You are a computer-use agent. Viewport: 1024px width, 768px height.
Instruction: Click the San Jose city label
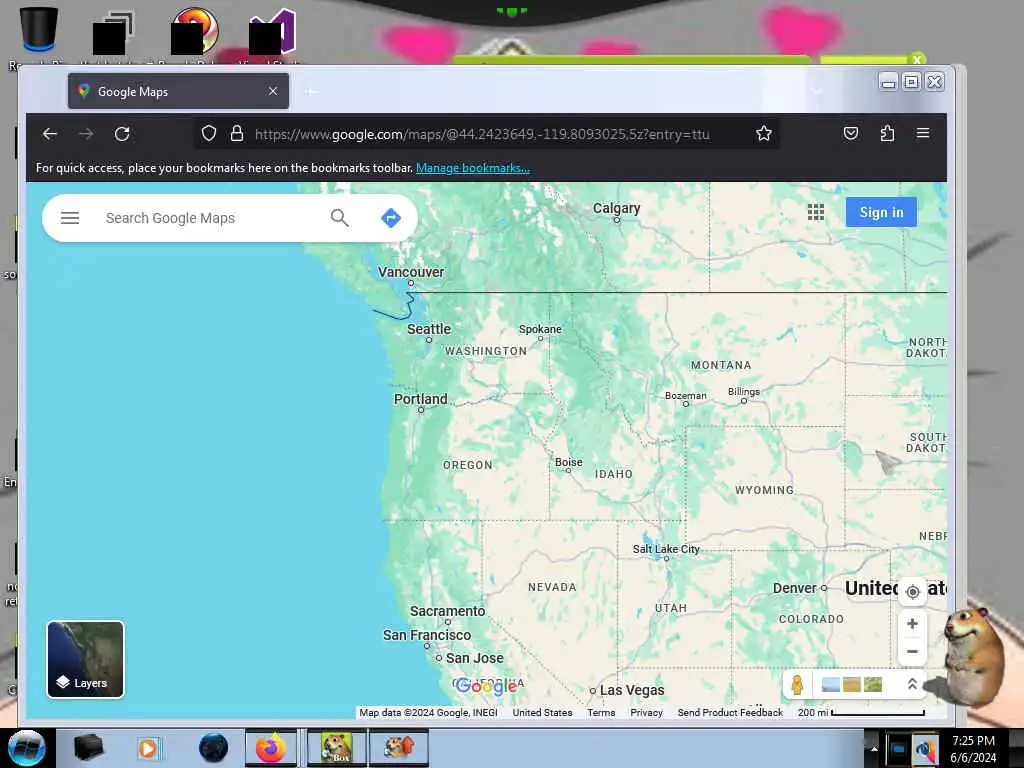point(475,658)
